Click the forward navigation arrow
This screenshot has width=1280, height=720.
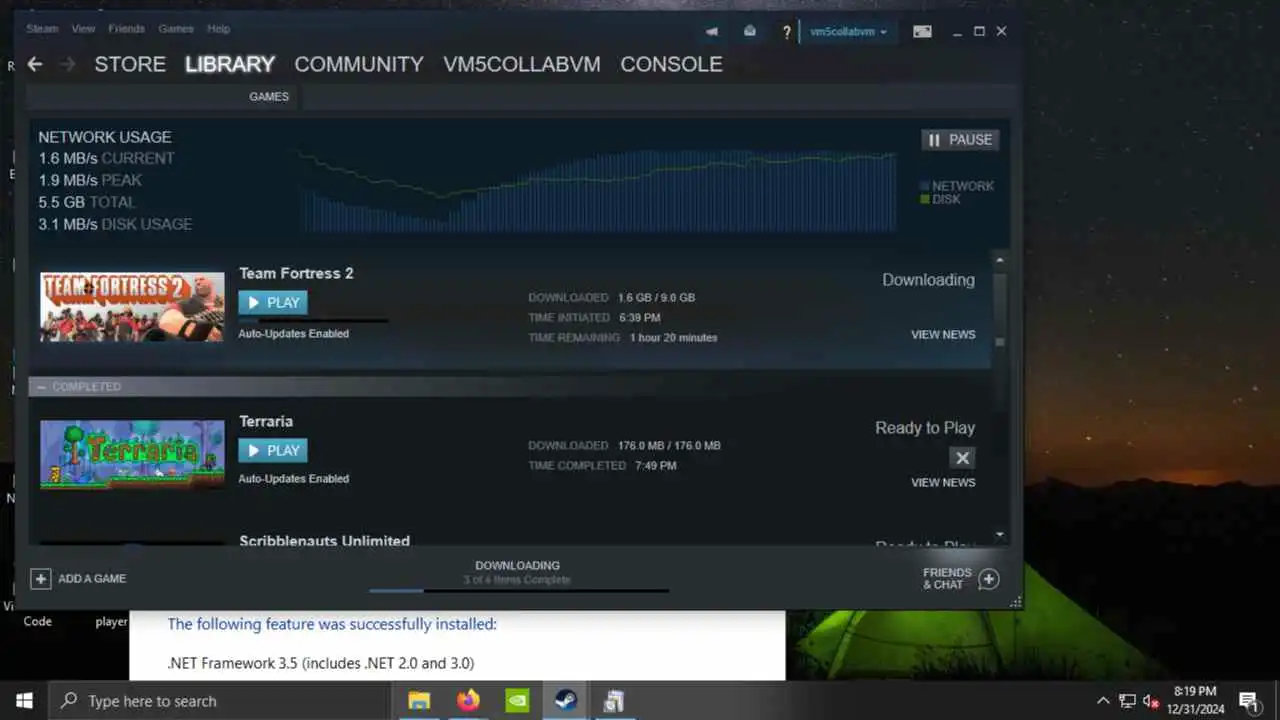pos(67,64)
